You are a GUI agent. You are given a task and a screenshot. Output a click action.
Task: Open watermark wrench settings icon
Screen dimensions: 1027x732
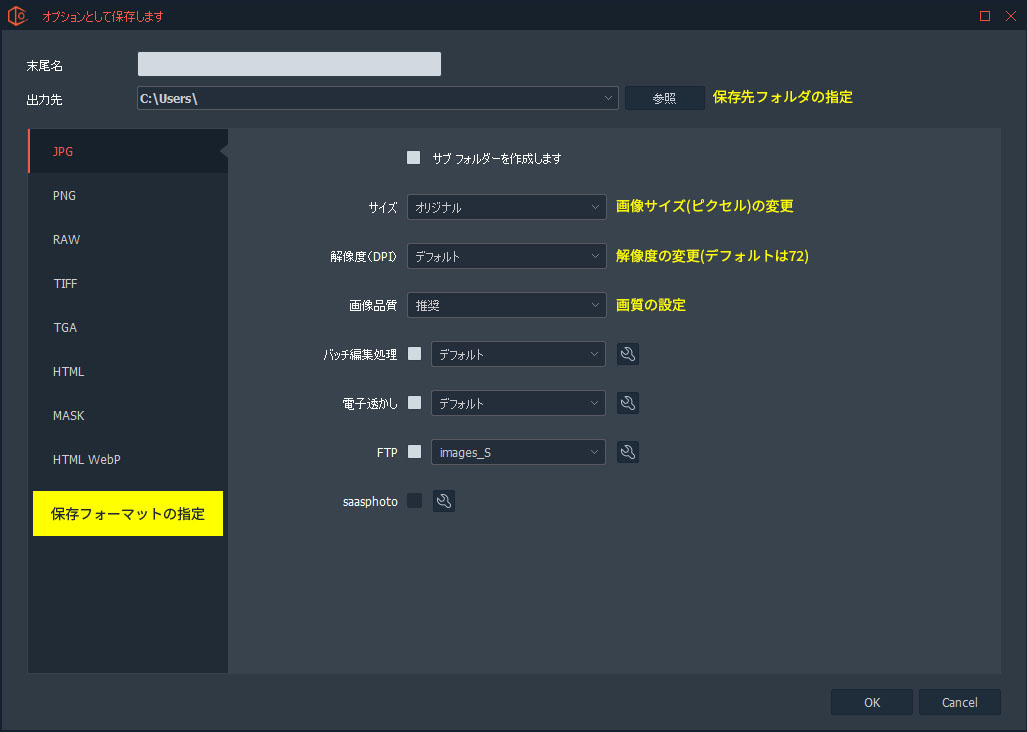(628, 403)
